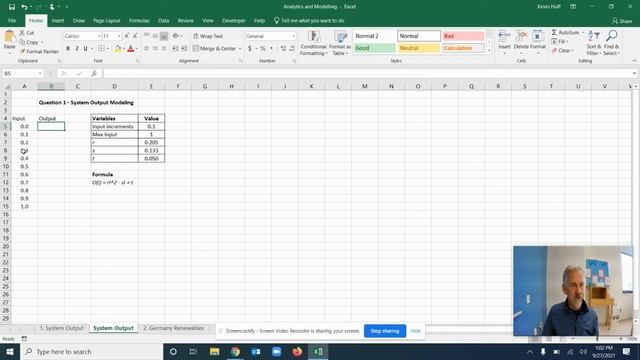
Task: Switch to the Developer ribbon tab
Action: [x=233, y=20]
